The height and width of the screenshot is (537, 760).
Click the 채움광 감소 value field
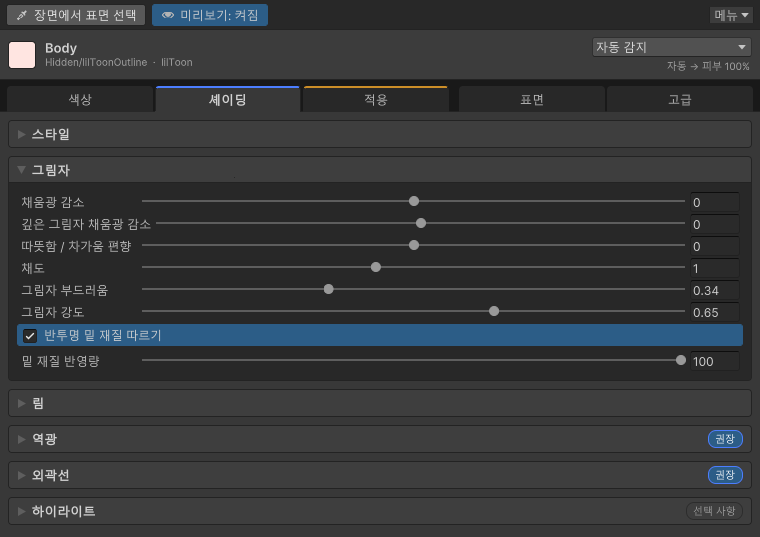714,202
